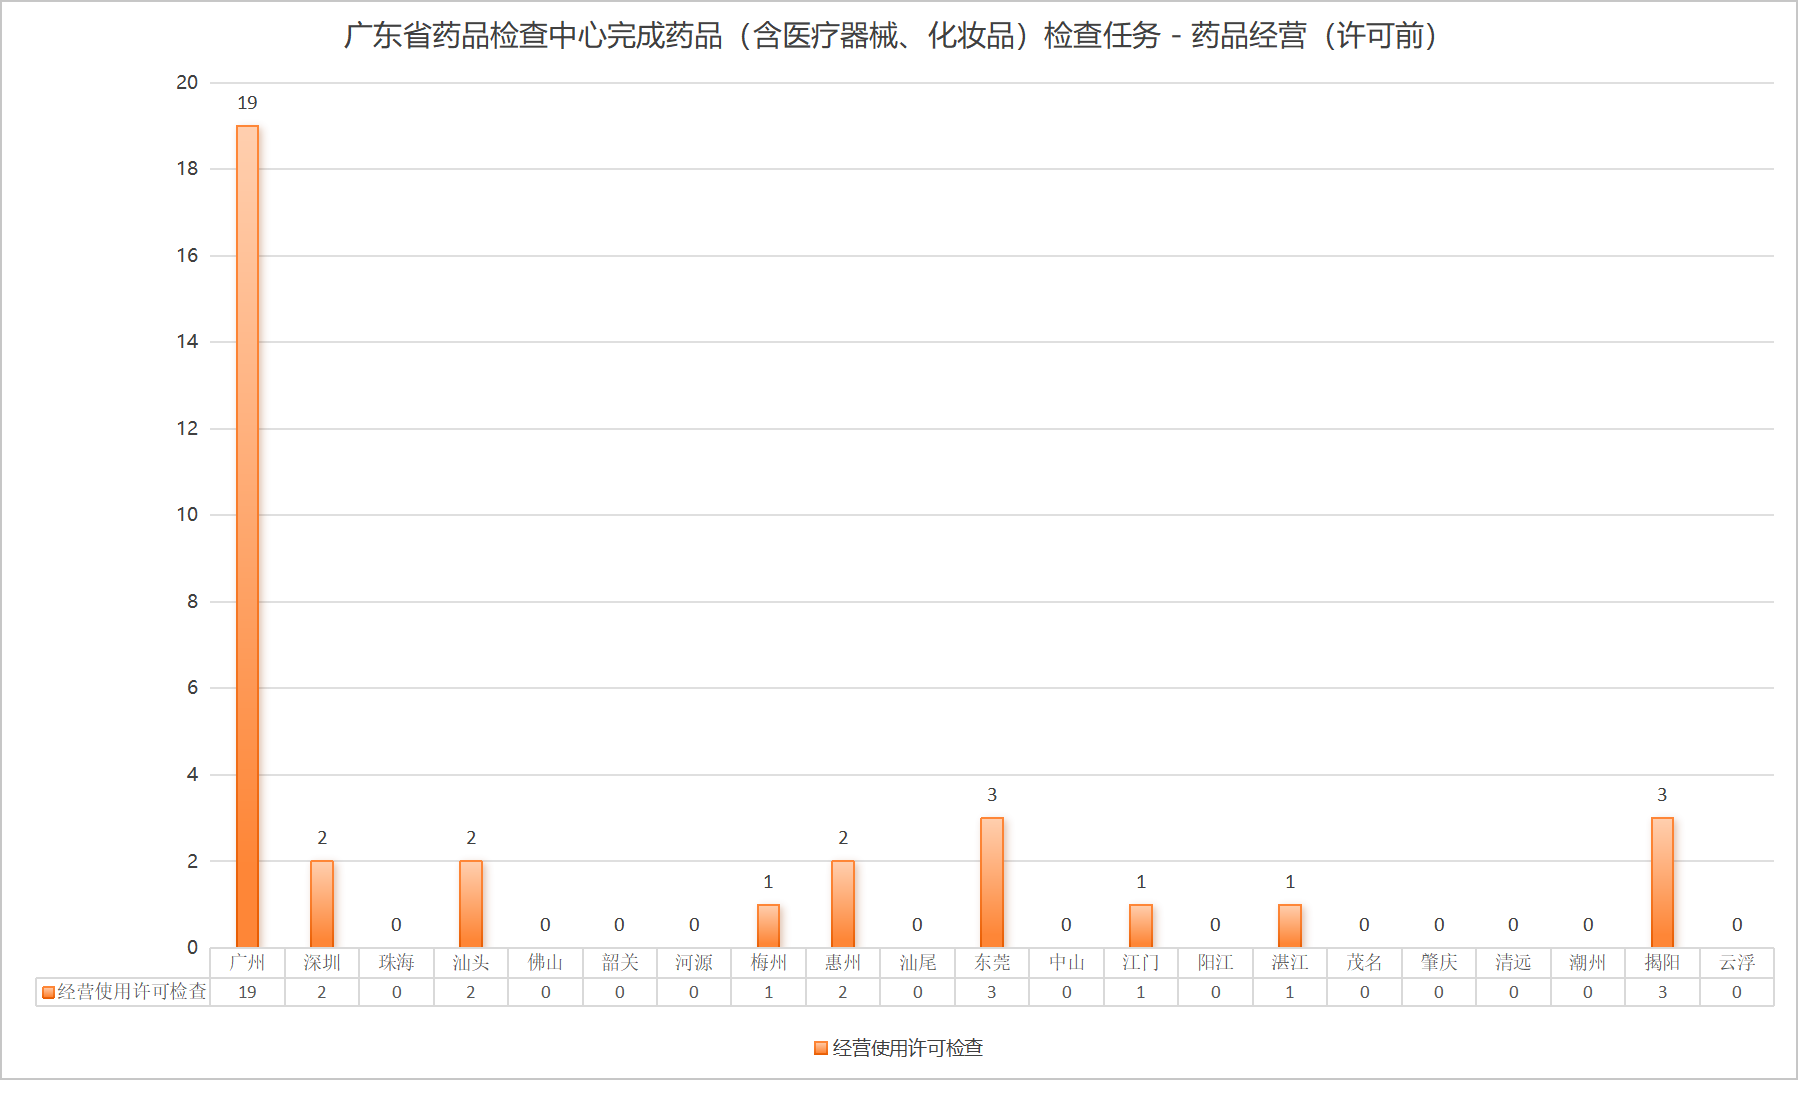Image resolution: width=1798 pixels, height=1094 pixels.
Task: Click the y-axis label 10
Action: (187, 515)
